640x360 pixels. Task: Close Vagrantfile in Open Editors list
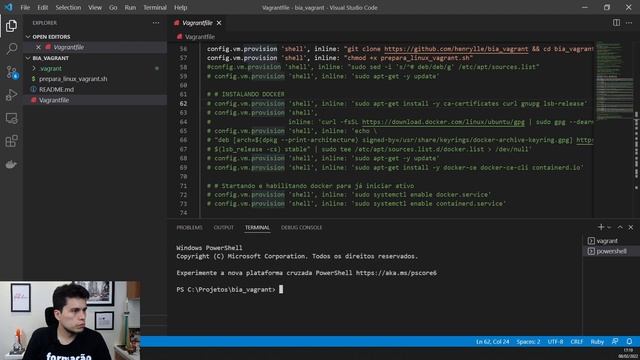click(38, 47)
